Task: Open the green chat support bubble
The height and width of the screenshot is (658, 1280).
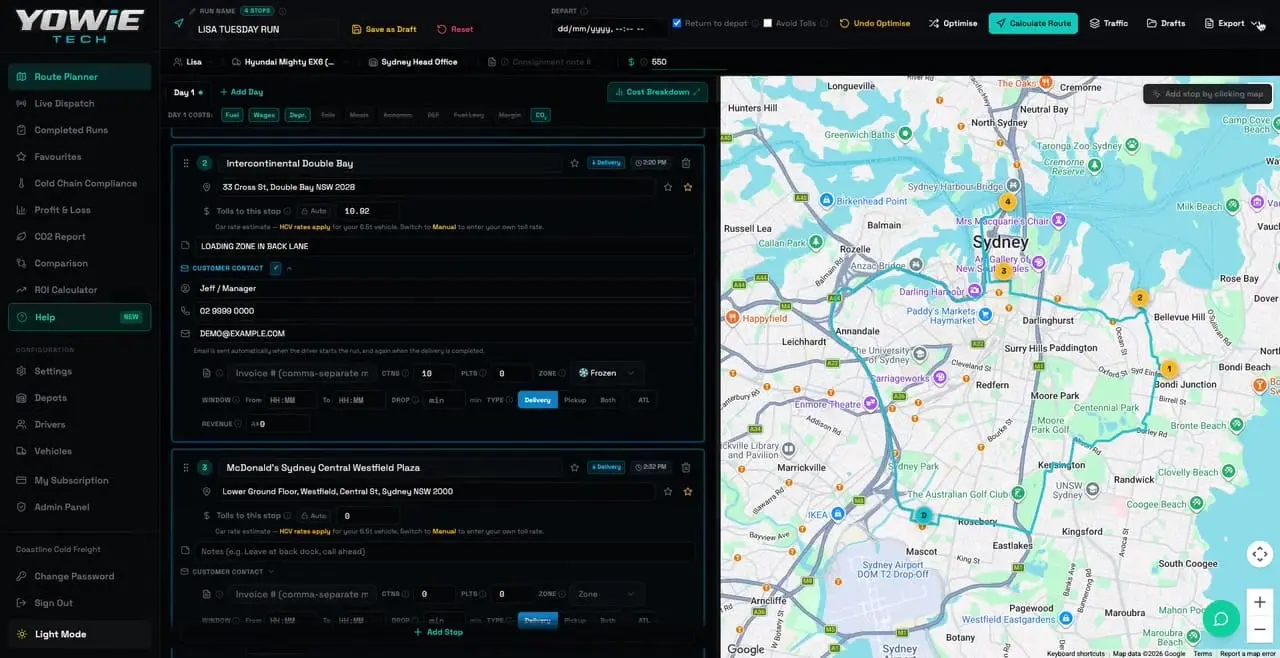Action: [x=1221, y=619]
